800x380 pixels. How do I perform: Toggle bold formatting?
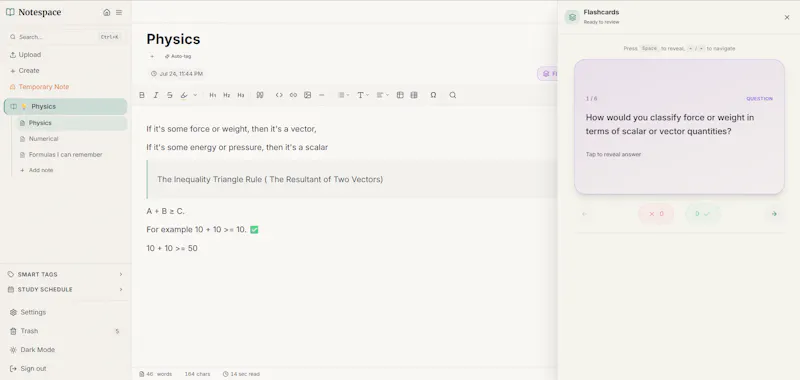(142, 95)
